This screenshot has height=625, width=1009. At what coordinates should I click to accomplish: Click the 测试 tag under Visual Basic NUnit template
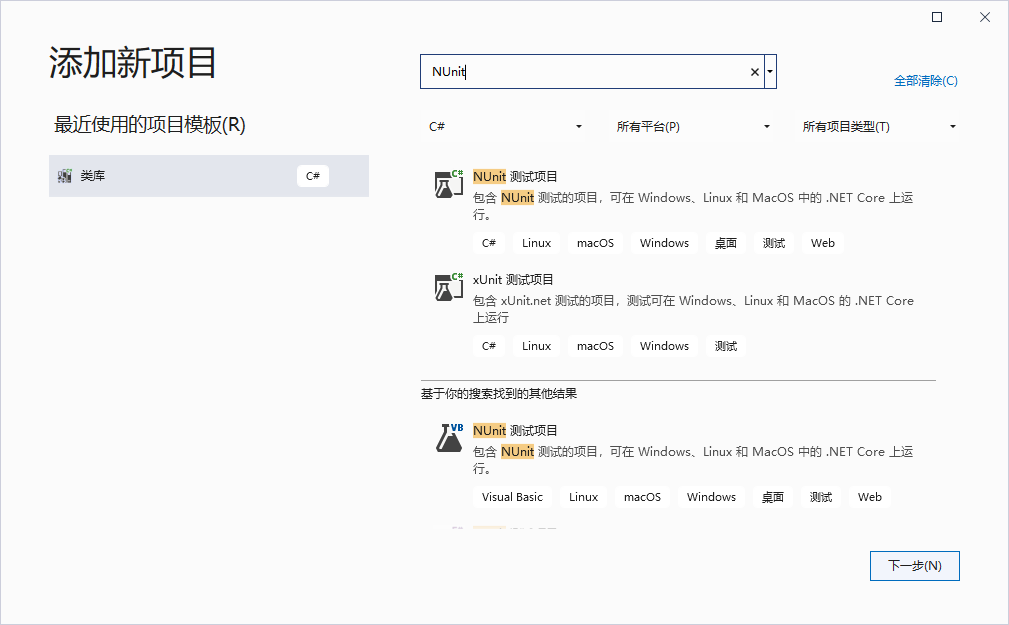coord(820,497)
